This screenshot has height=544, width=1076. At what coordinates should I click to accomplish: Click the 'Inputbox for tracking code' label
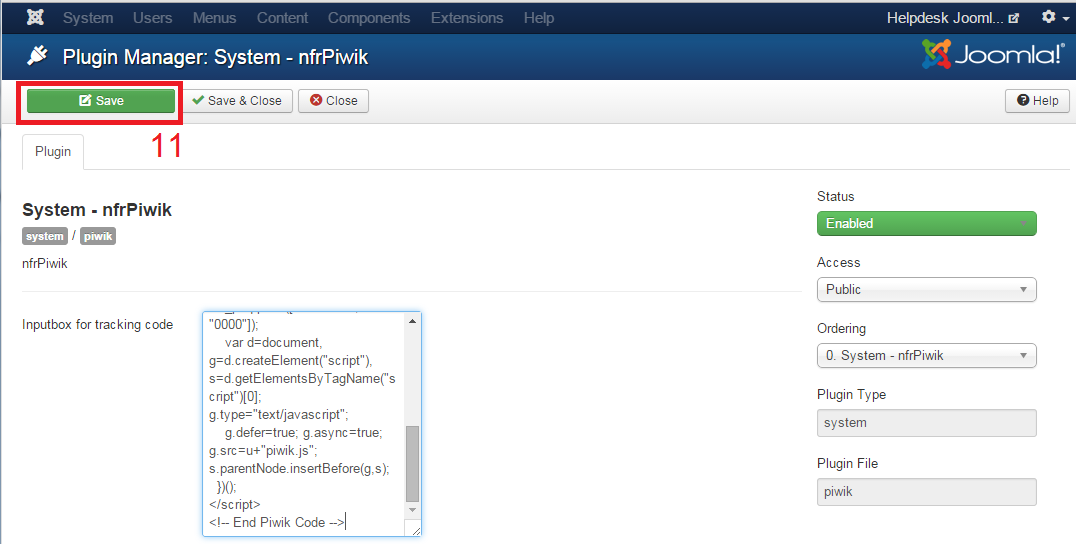click(x=97, y=324)
